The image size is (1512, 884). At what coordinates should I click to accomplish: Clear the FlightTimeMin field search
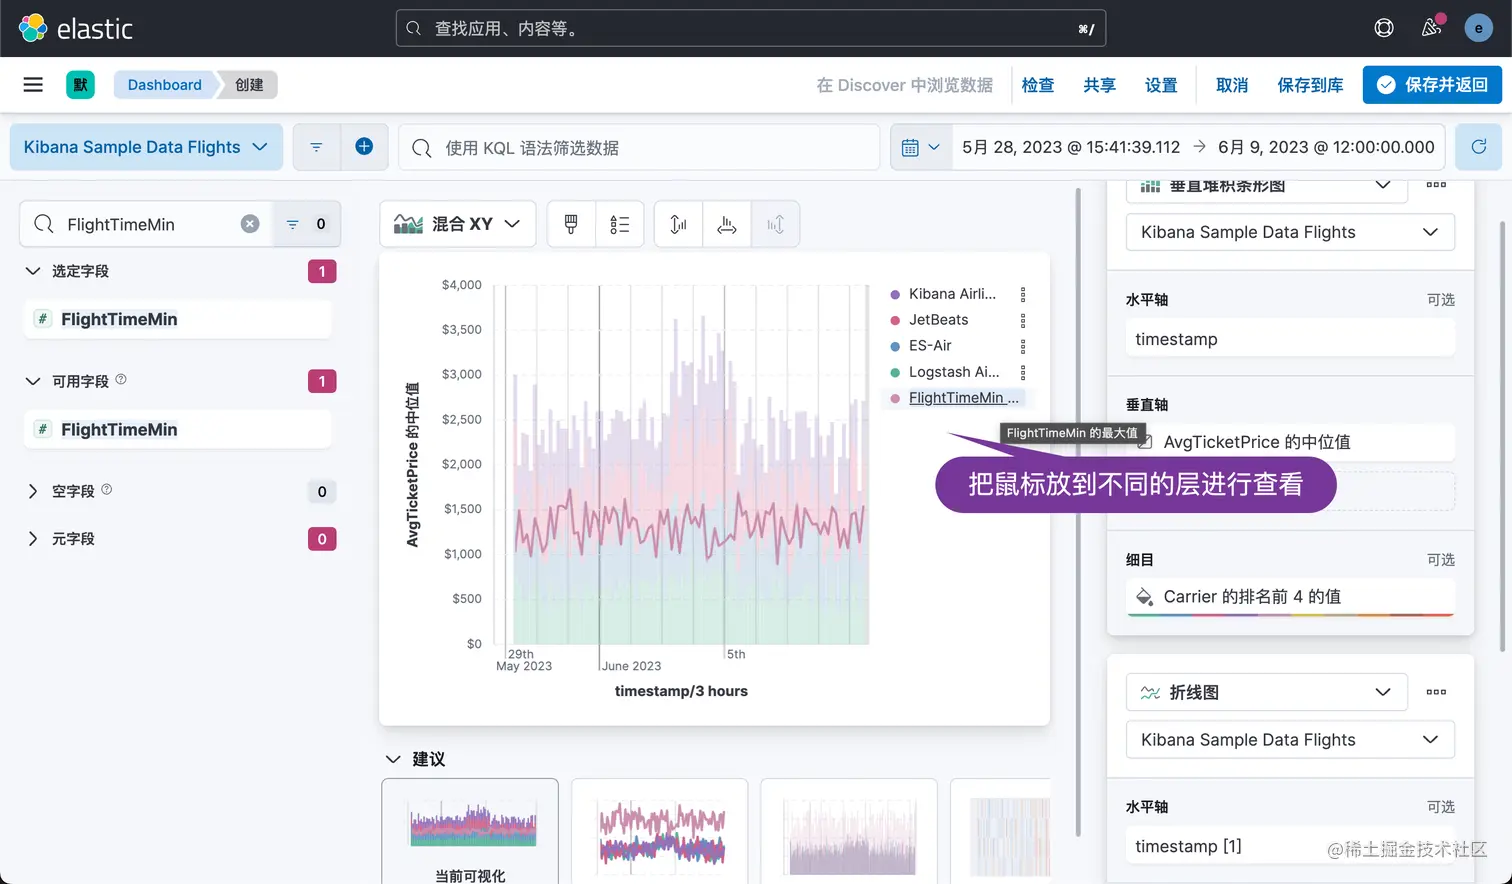click(x=250, y=224)
